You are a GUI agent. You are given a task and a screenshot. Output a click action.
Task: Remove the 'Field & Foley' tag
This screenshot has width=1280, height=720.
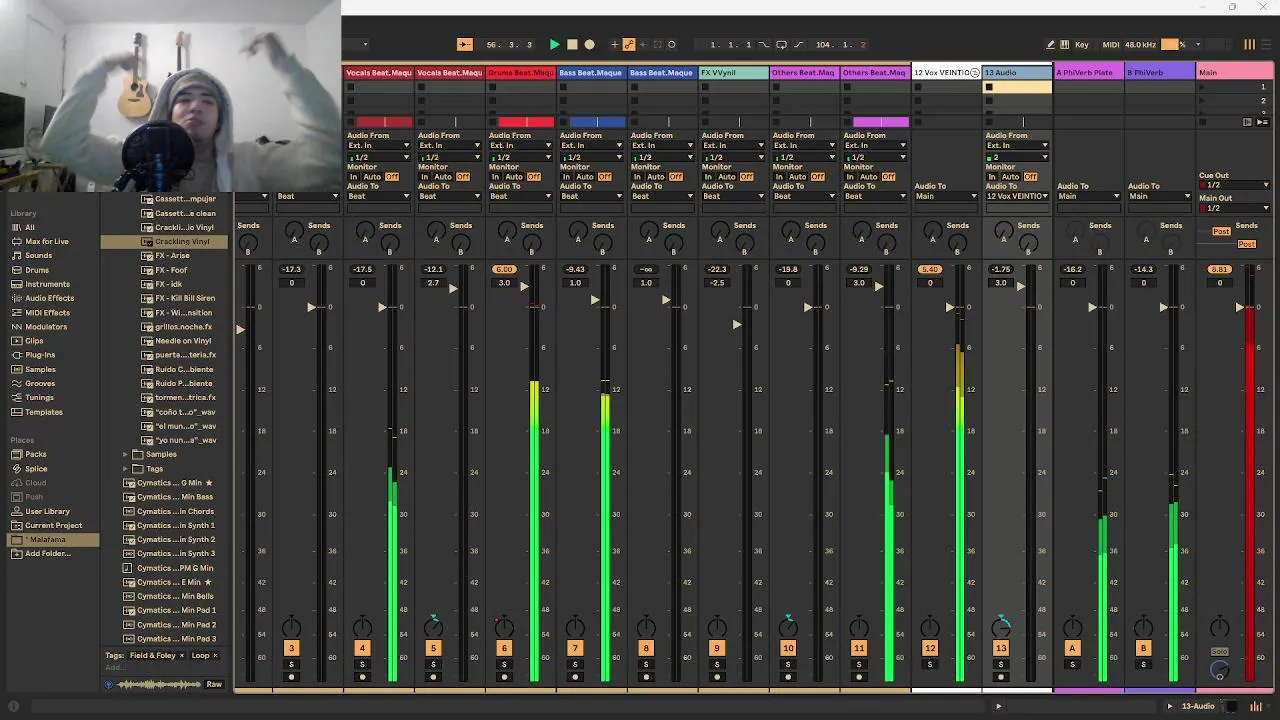tap(184, 656)
